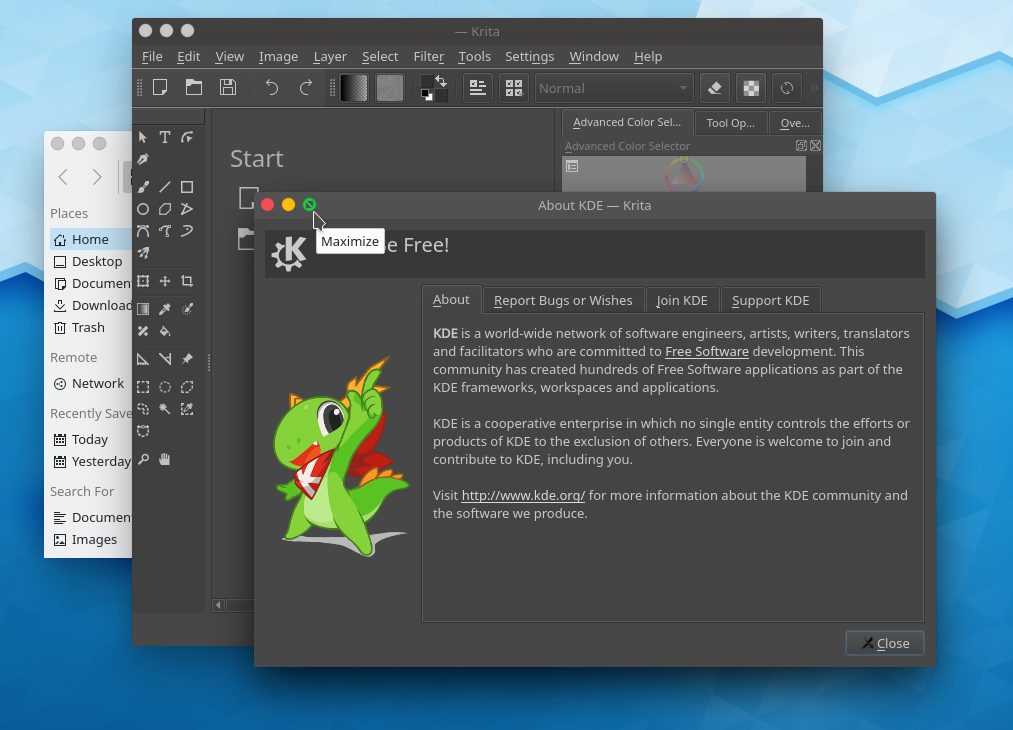The image size is (1013, 730).
Task: Open an existing document from Krita toolbar
Action: click(x=194, y=88)
